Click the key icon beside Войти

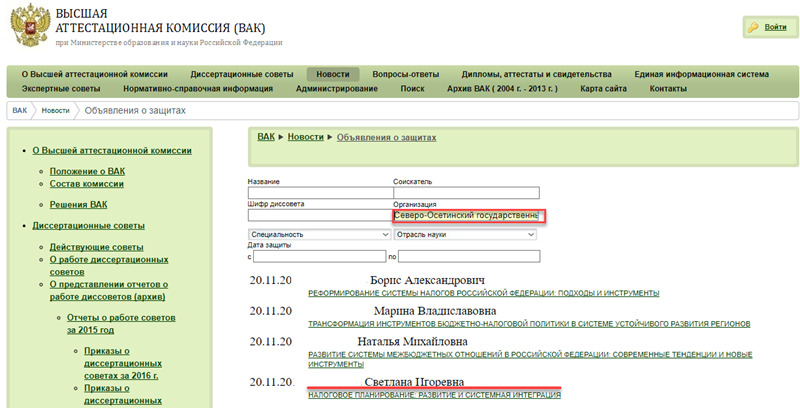[753, 28]
